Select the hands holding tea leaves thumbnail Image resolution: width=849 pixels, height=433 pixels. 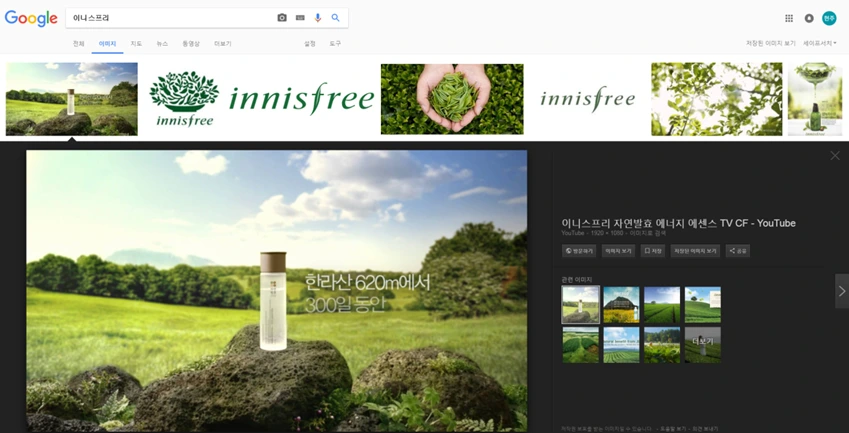[452, 99]
